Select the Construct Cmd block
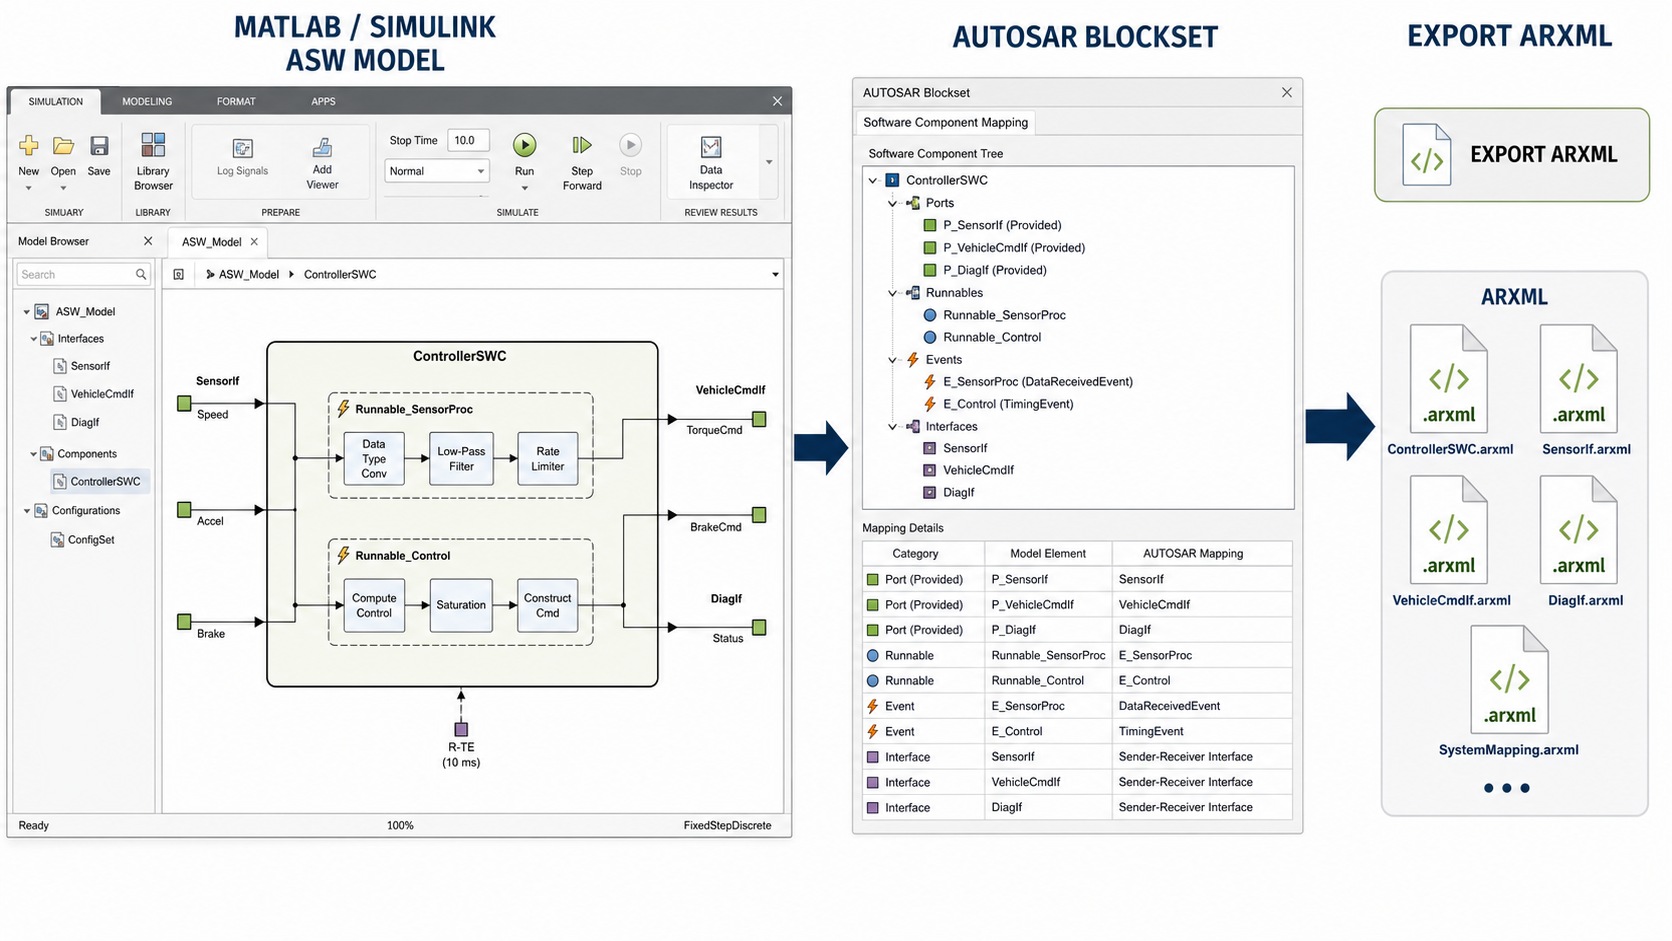The image size is (1672, 941). pos(548,605)
